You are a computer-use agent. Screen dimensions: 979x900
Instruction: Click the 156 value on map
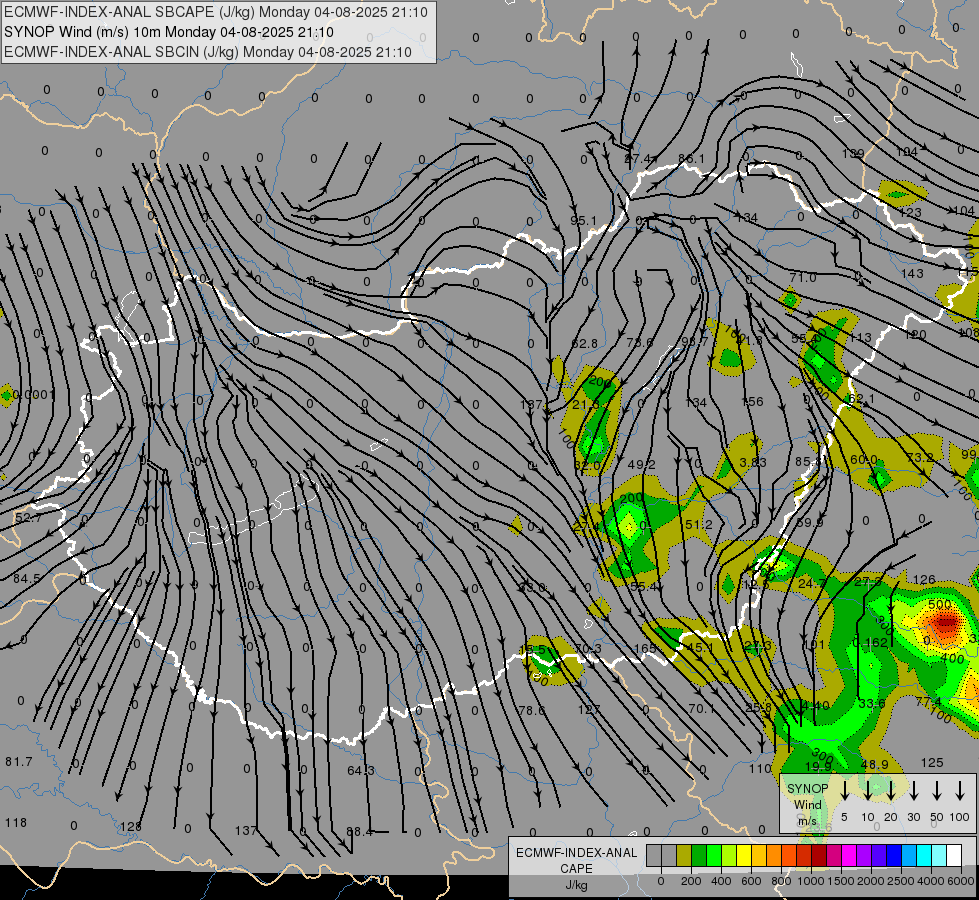(752, 401)
